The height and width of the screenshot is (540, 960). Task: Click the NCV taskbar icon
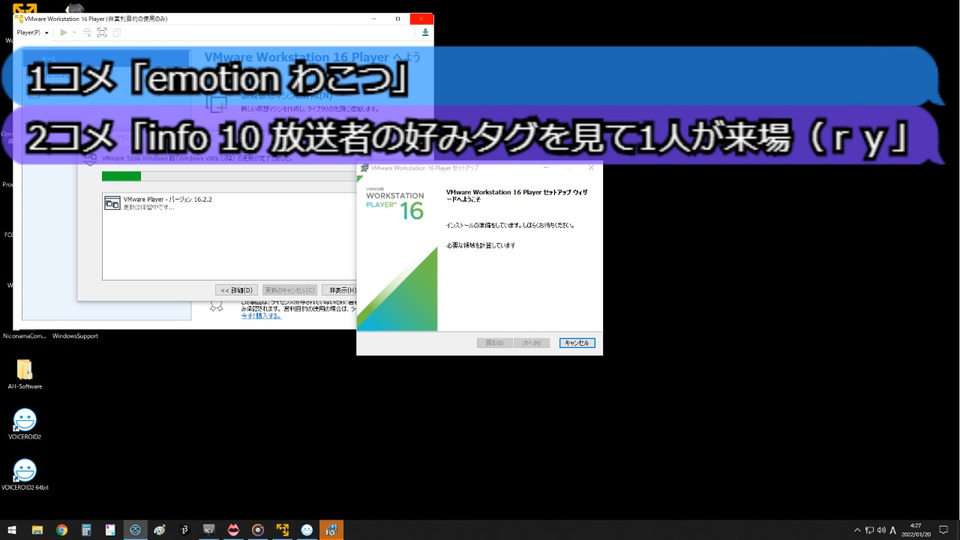pos(209,530)
